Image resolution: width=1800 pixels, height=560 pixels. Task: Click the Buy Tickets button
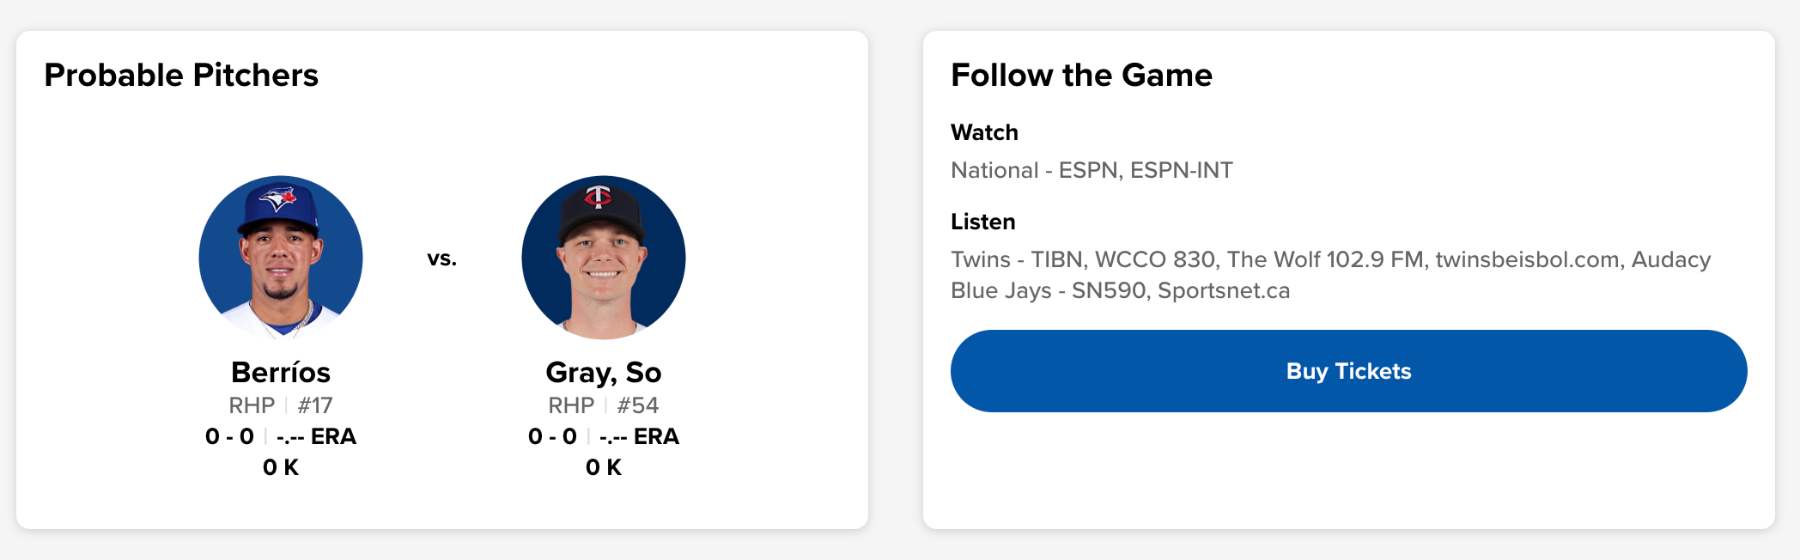1348,371
